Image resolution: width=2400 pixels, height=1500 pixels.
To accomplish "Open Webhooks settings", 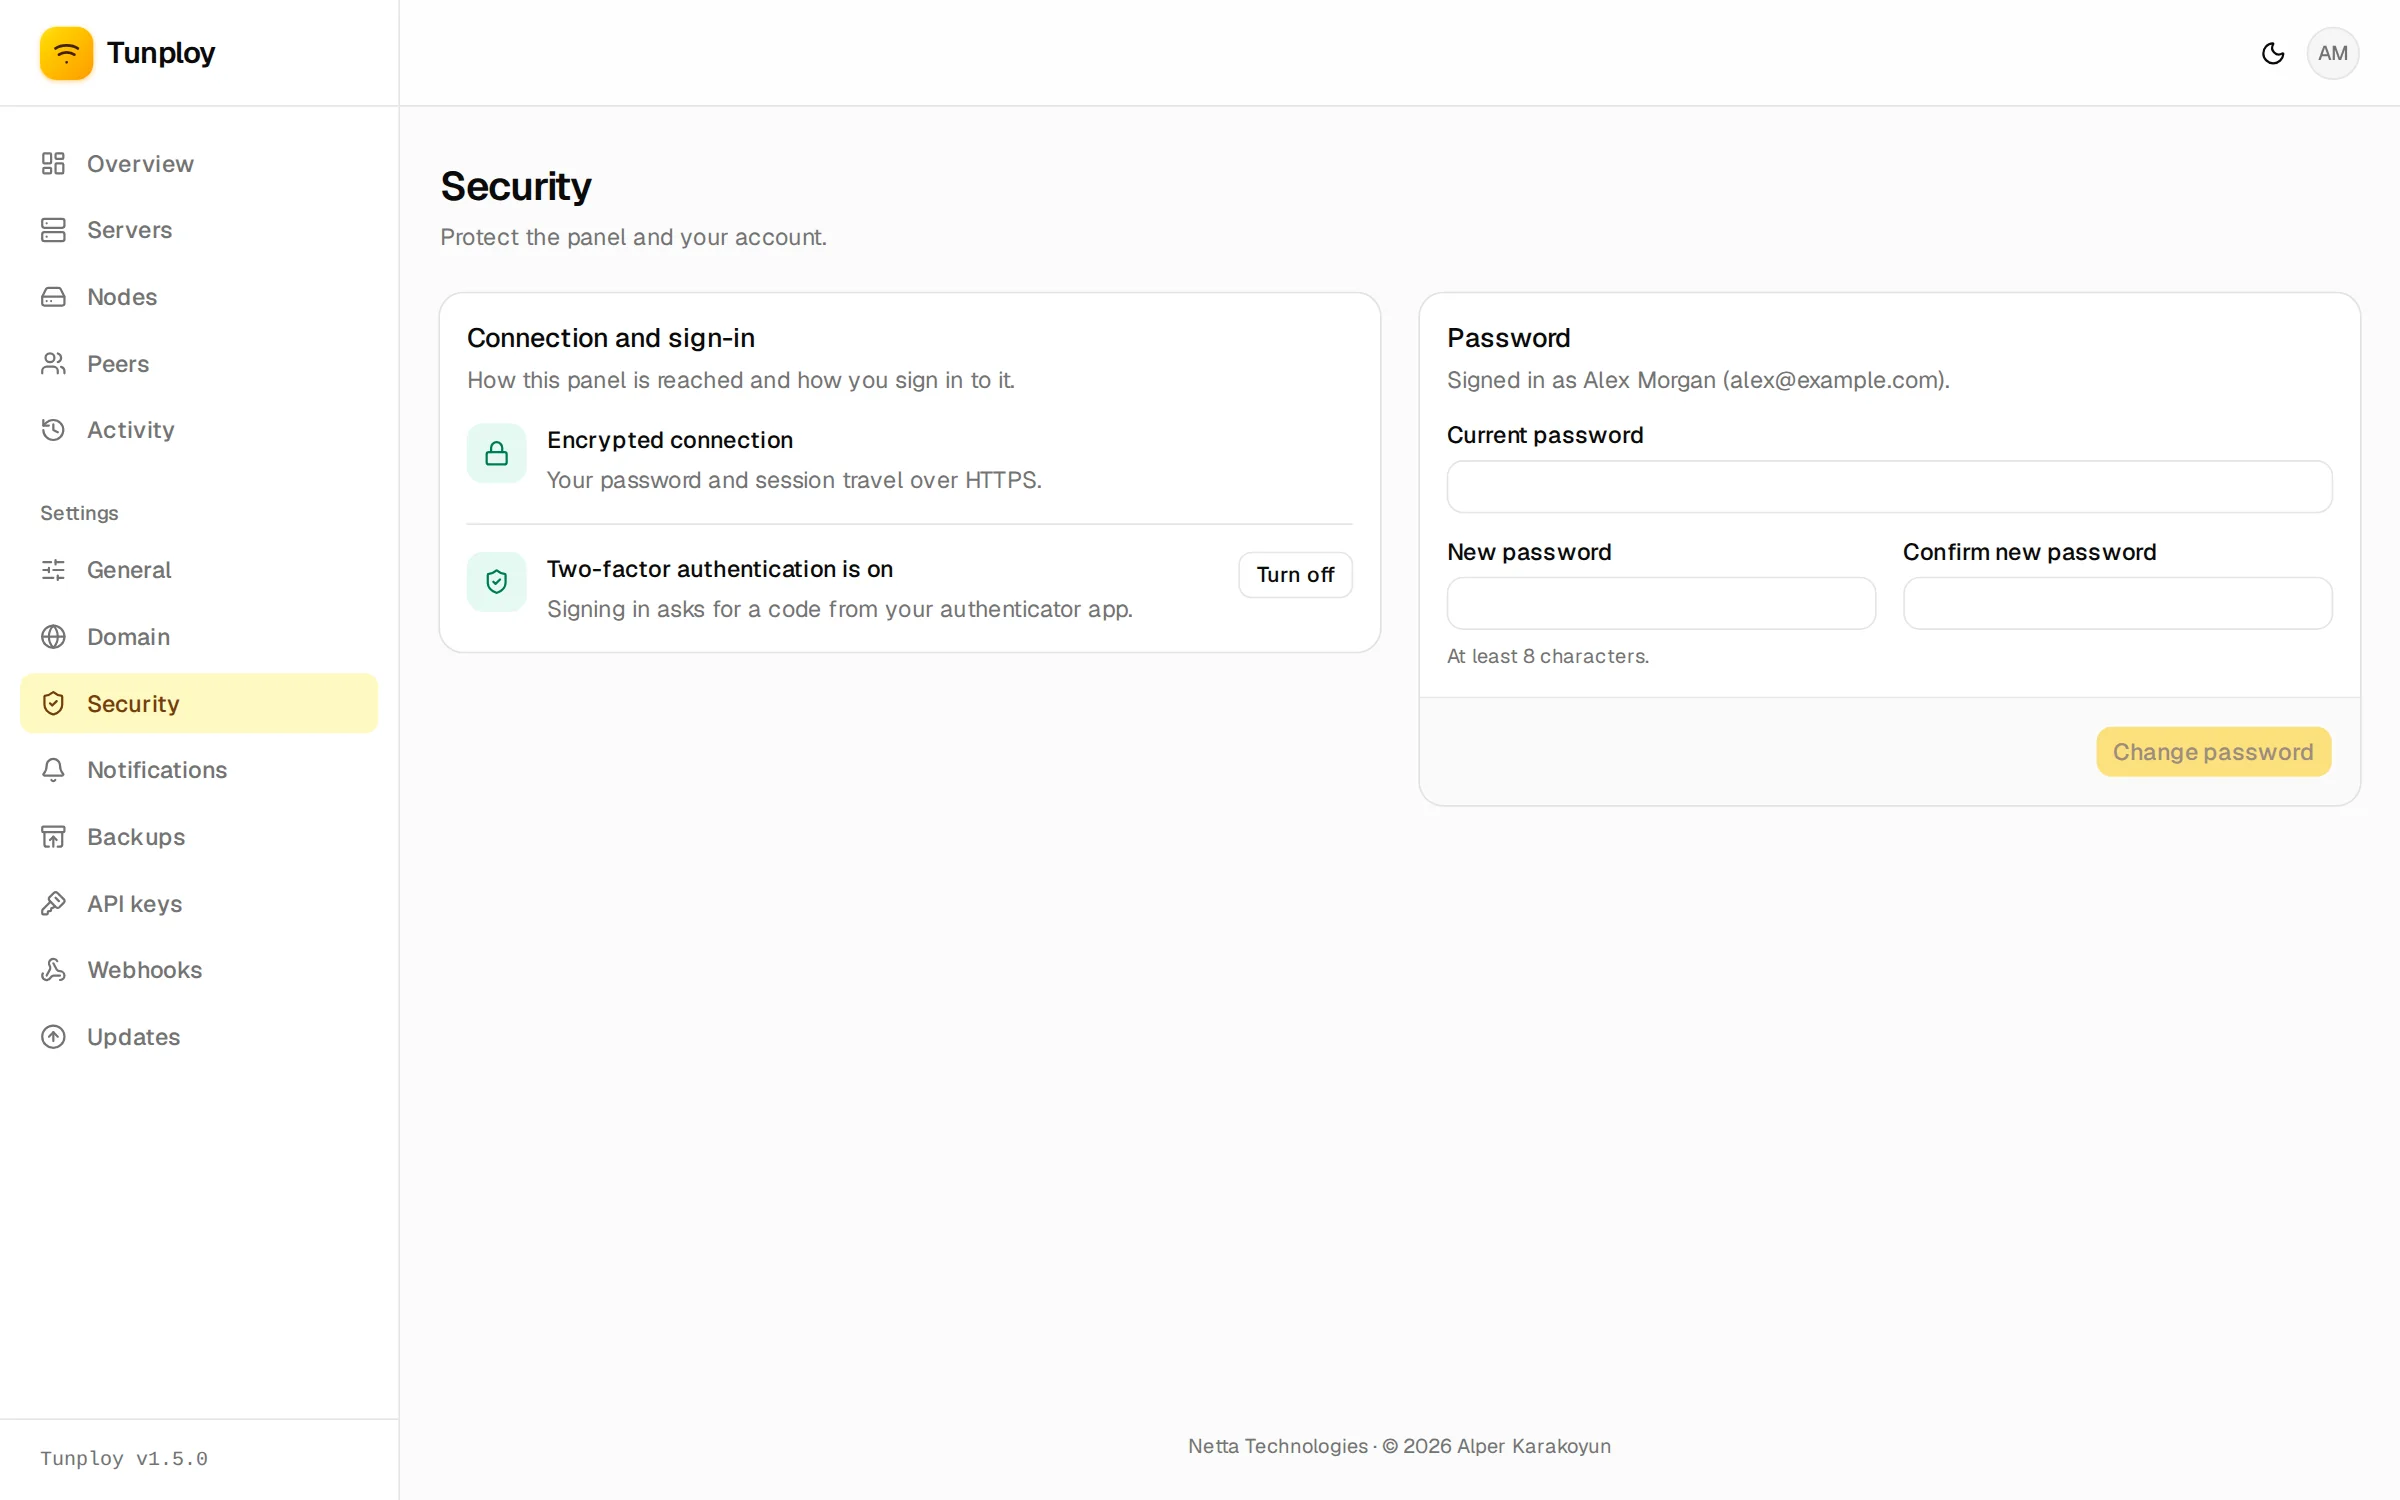I will point(199,970).
